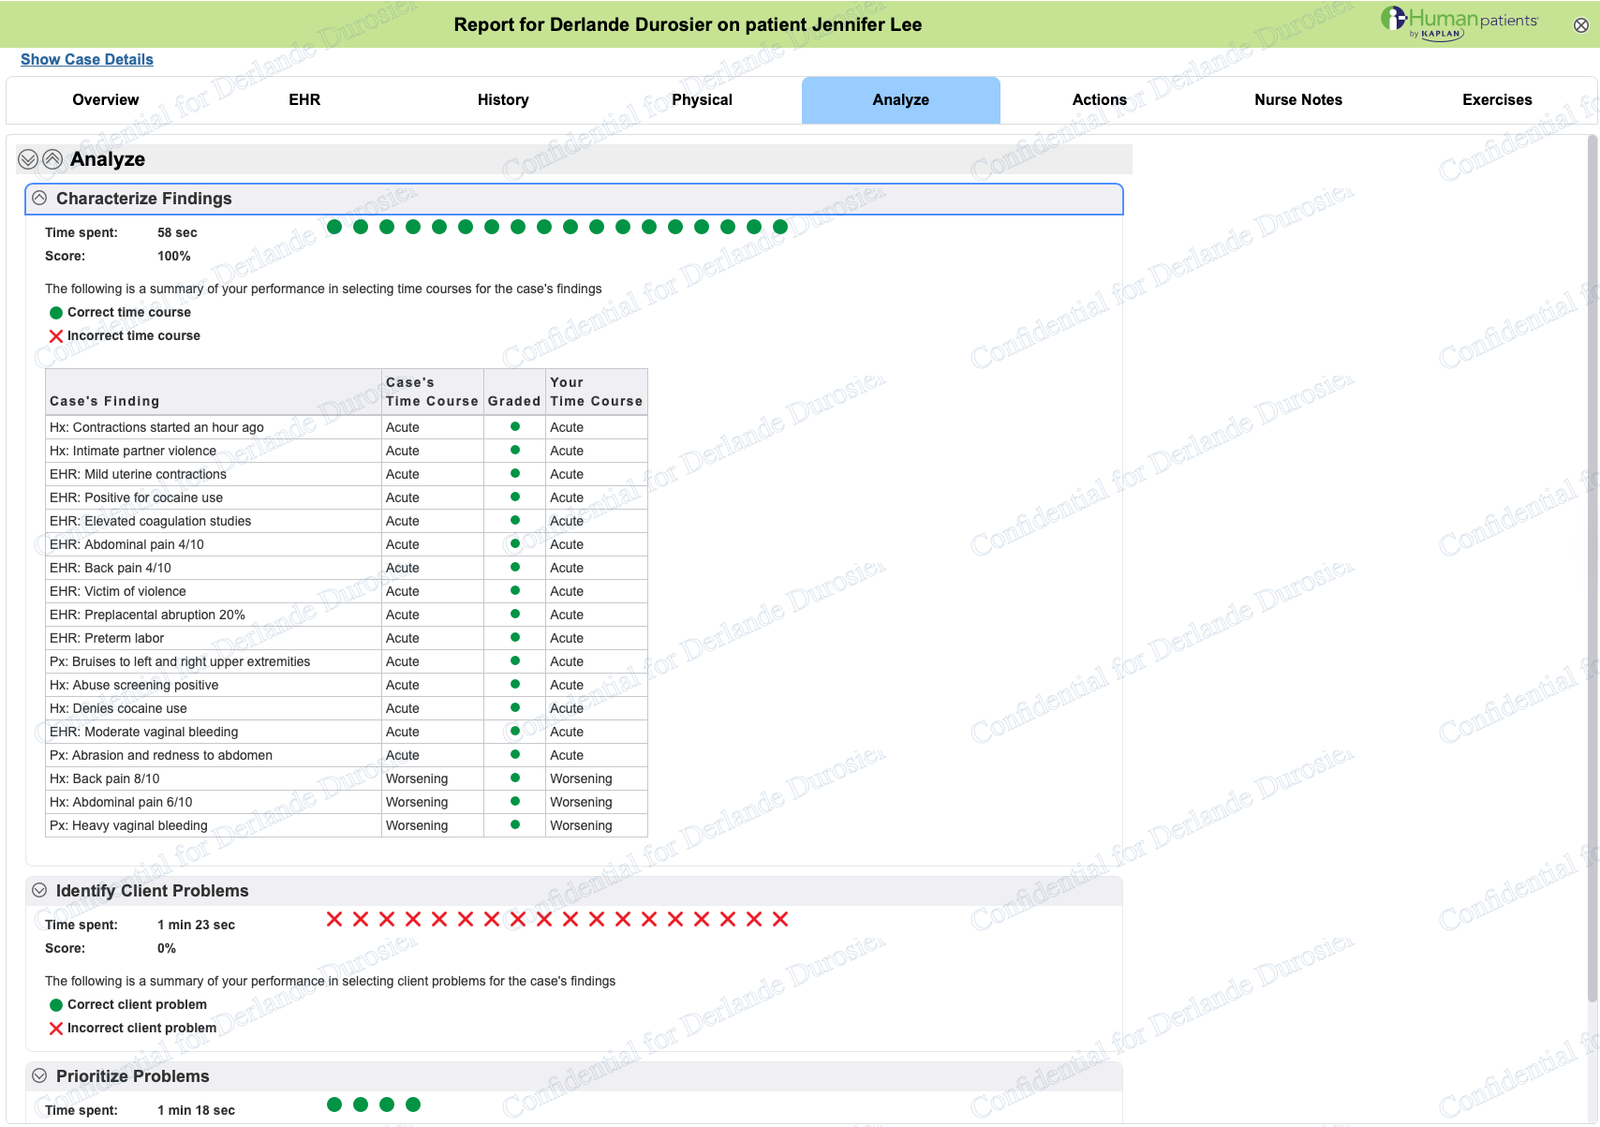
Task: Click case's Worsening time course for Hx Back pain 8/10
Action: [x=417, y=779]
